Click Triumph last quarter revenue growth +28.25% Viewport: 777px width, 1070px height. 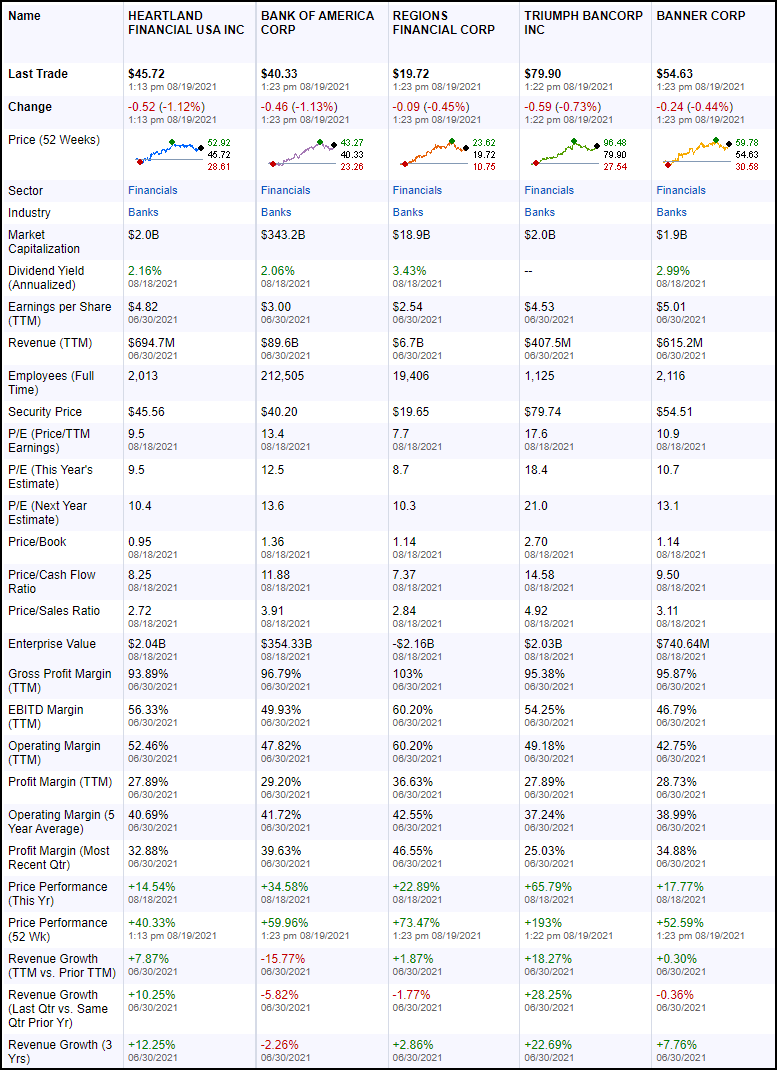pos(548,995)
